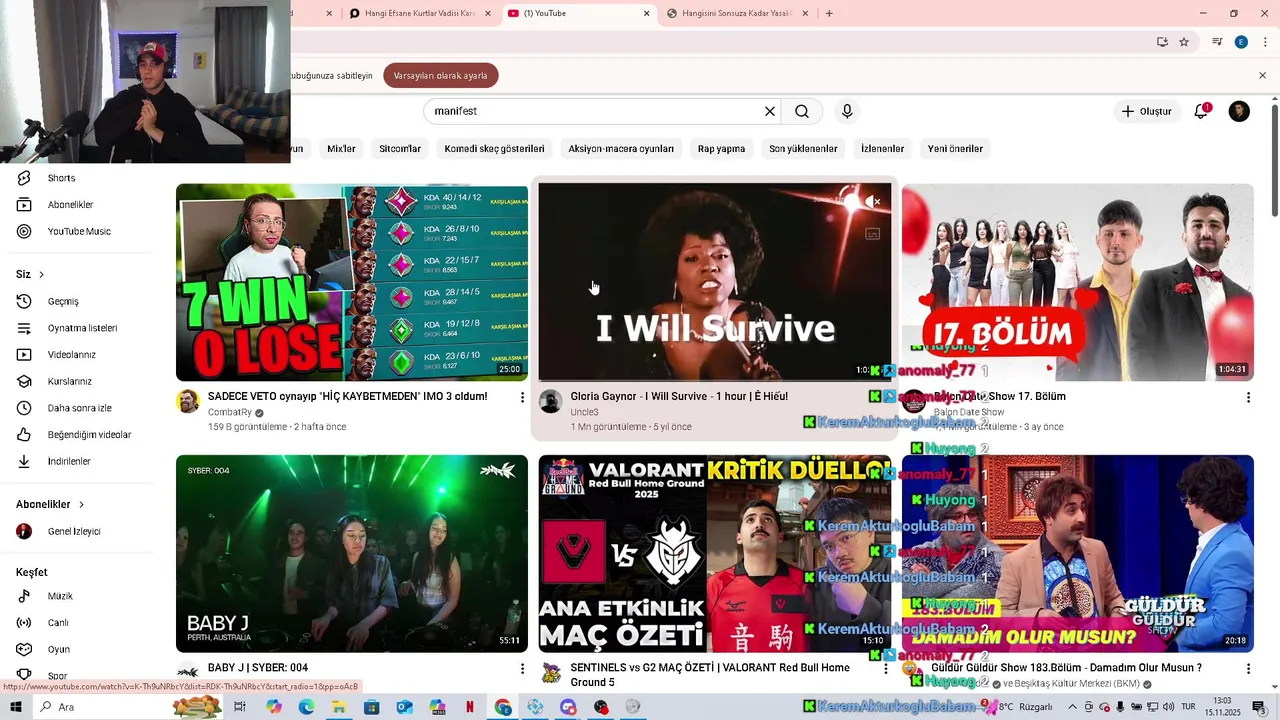
Task: Open options menu for SADECE VETO video
Action: click(522, 397)
